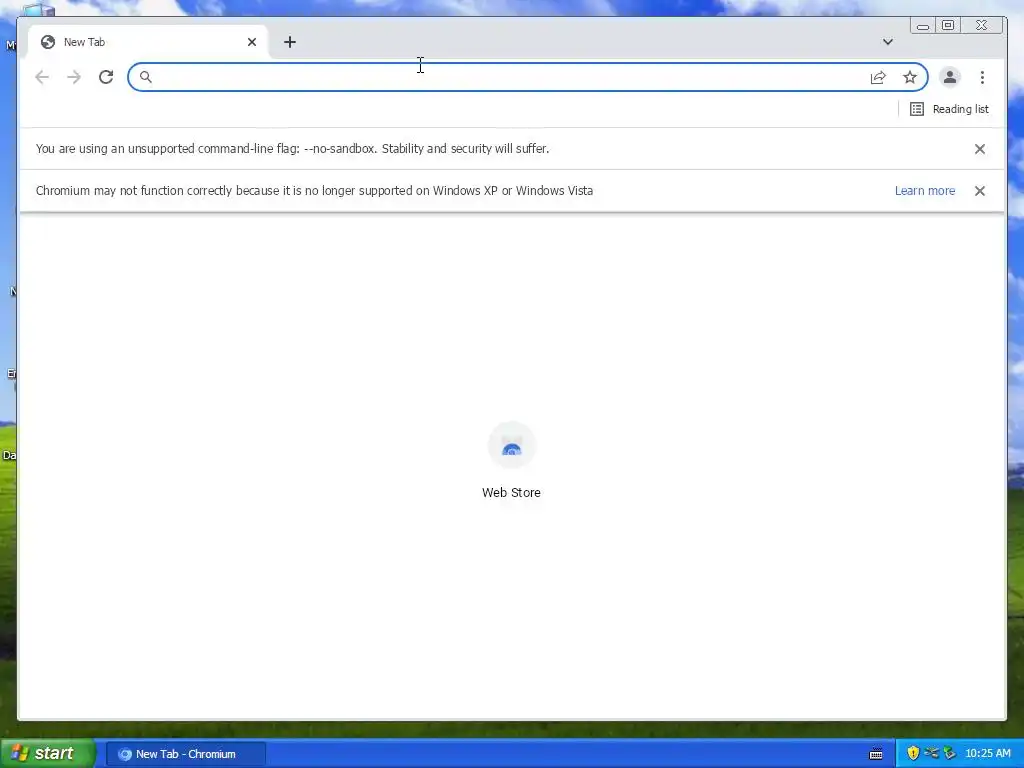Select the New Tab tab
The image size is (1024, 768).
click(x=148, y=42)
